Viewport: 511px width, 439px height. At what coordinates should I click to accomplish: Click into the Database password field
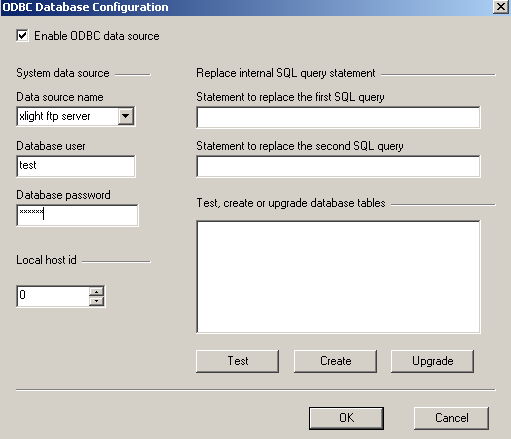77,215
